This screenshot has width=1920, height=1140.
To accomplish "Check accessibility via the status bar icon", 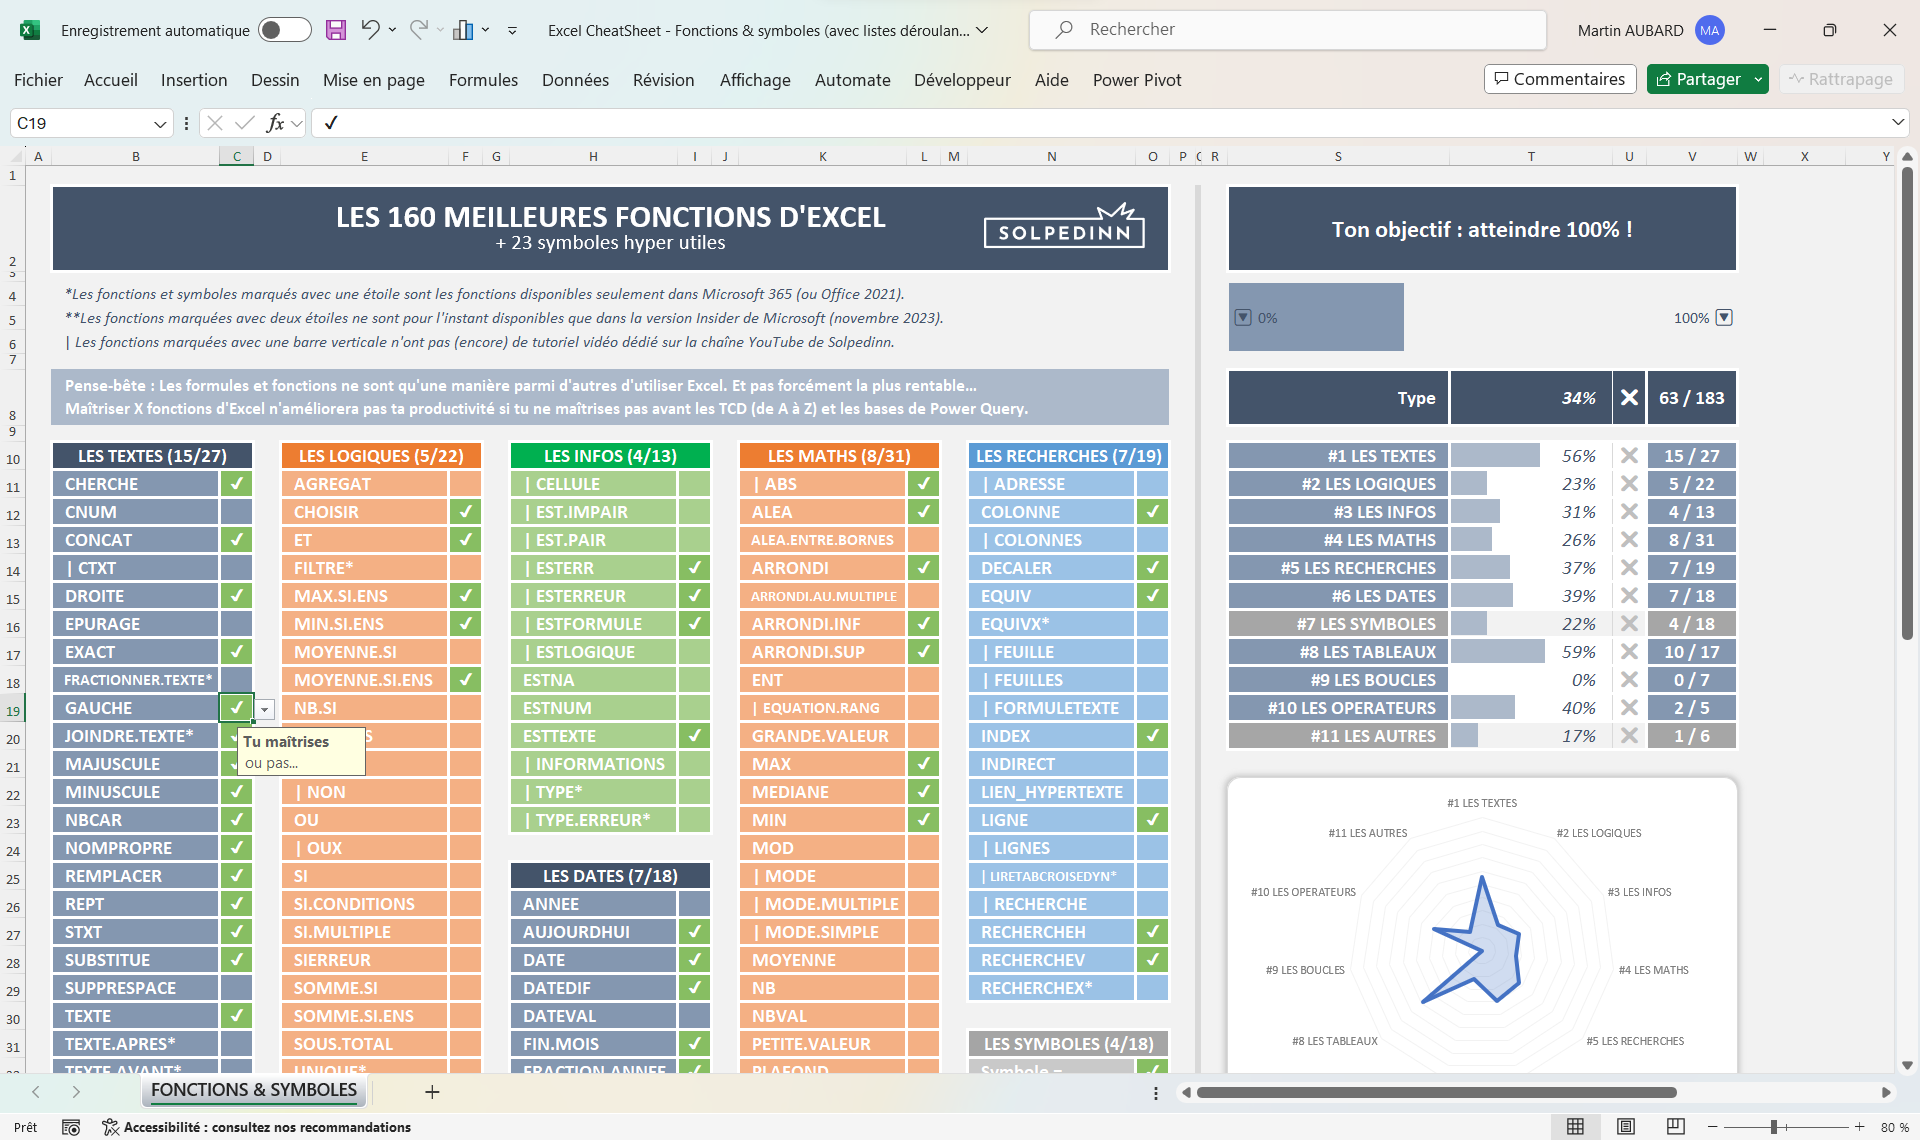I will click(108, 1127).
